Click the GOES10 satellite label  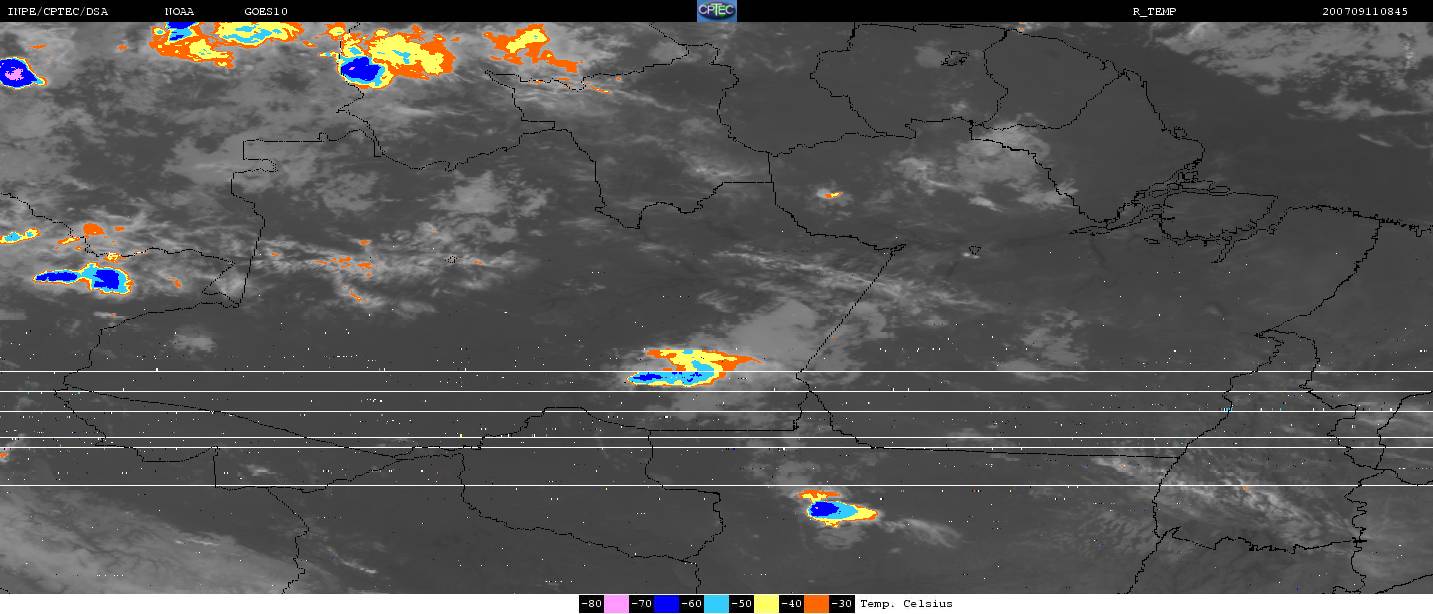265,11
